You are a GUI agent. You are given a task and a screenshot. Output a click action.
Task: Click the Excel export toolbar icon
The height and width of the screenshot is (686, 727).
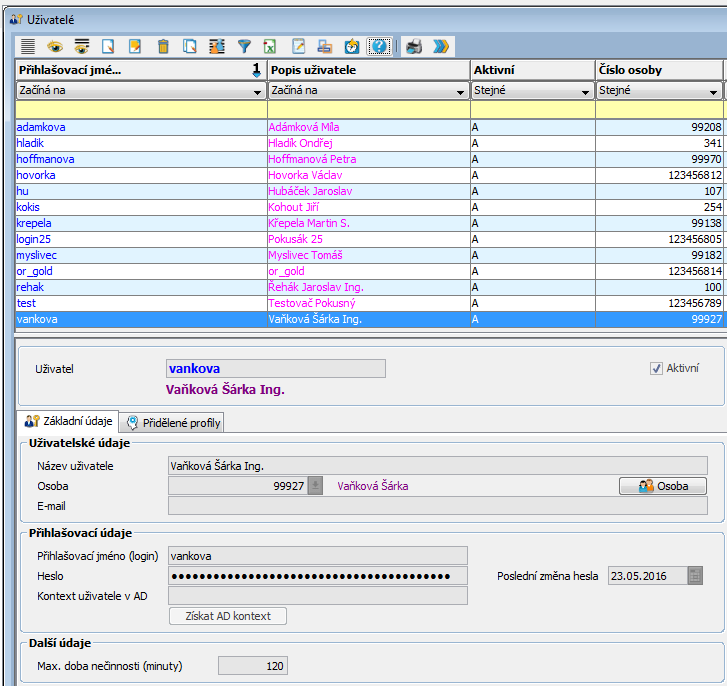270,46
